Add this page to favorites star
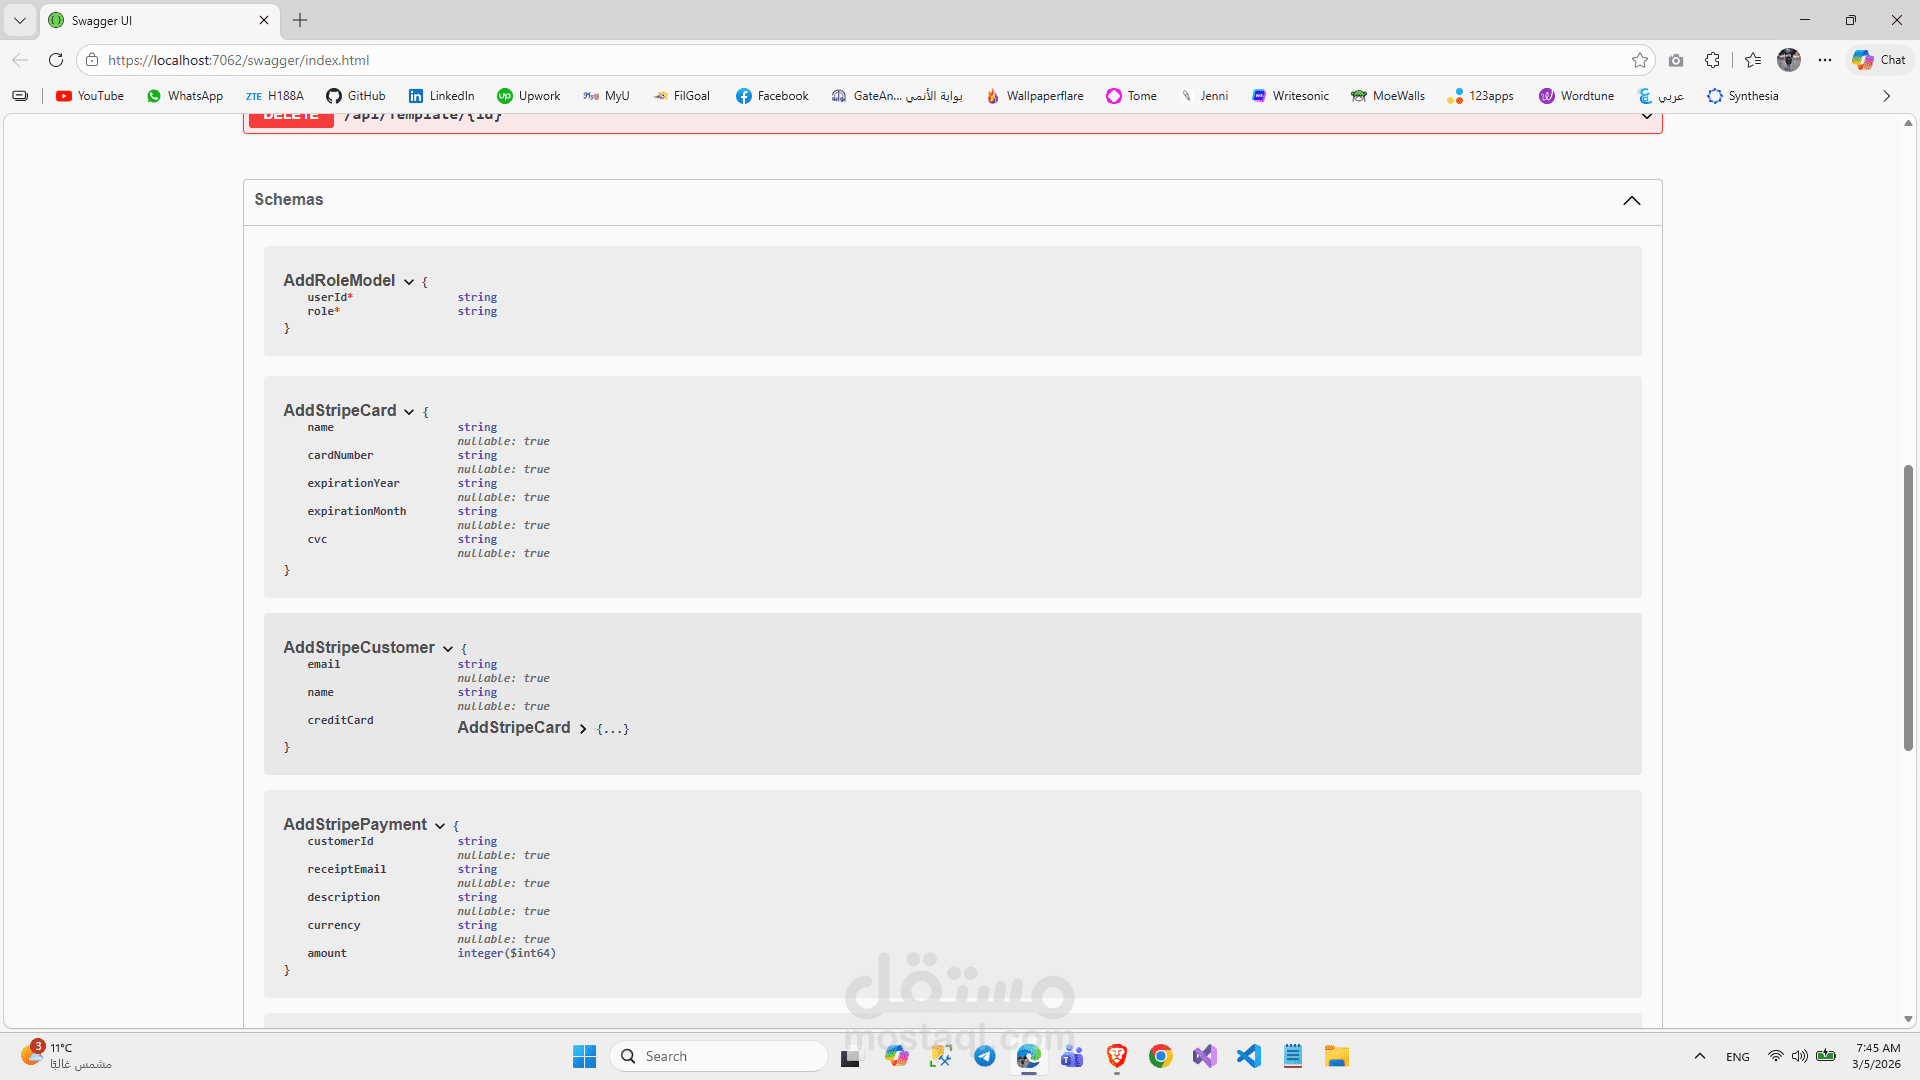The width and height of the screenshot is (1920, 1080). [x=1639, y=60]
